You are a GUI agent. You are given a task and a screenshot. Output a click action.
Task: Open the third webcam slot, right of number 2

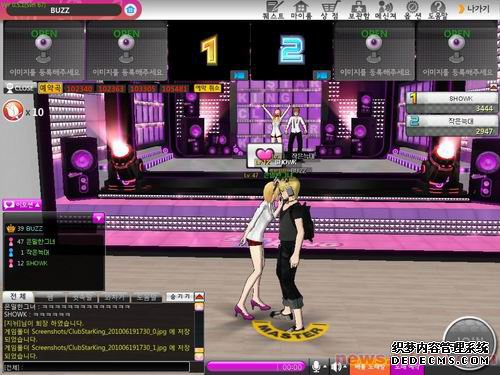(374, 51)
